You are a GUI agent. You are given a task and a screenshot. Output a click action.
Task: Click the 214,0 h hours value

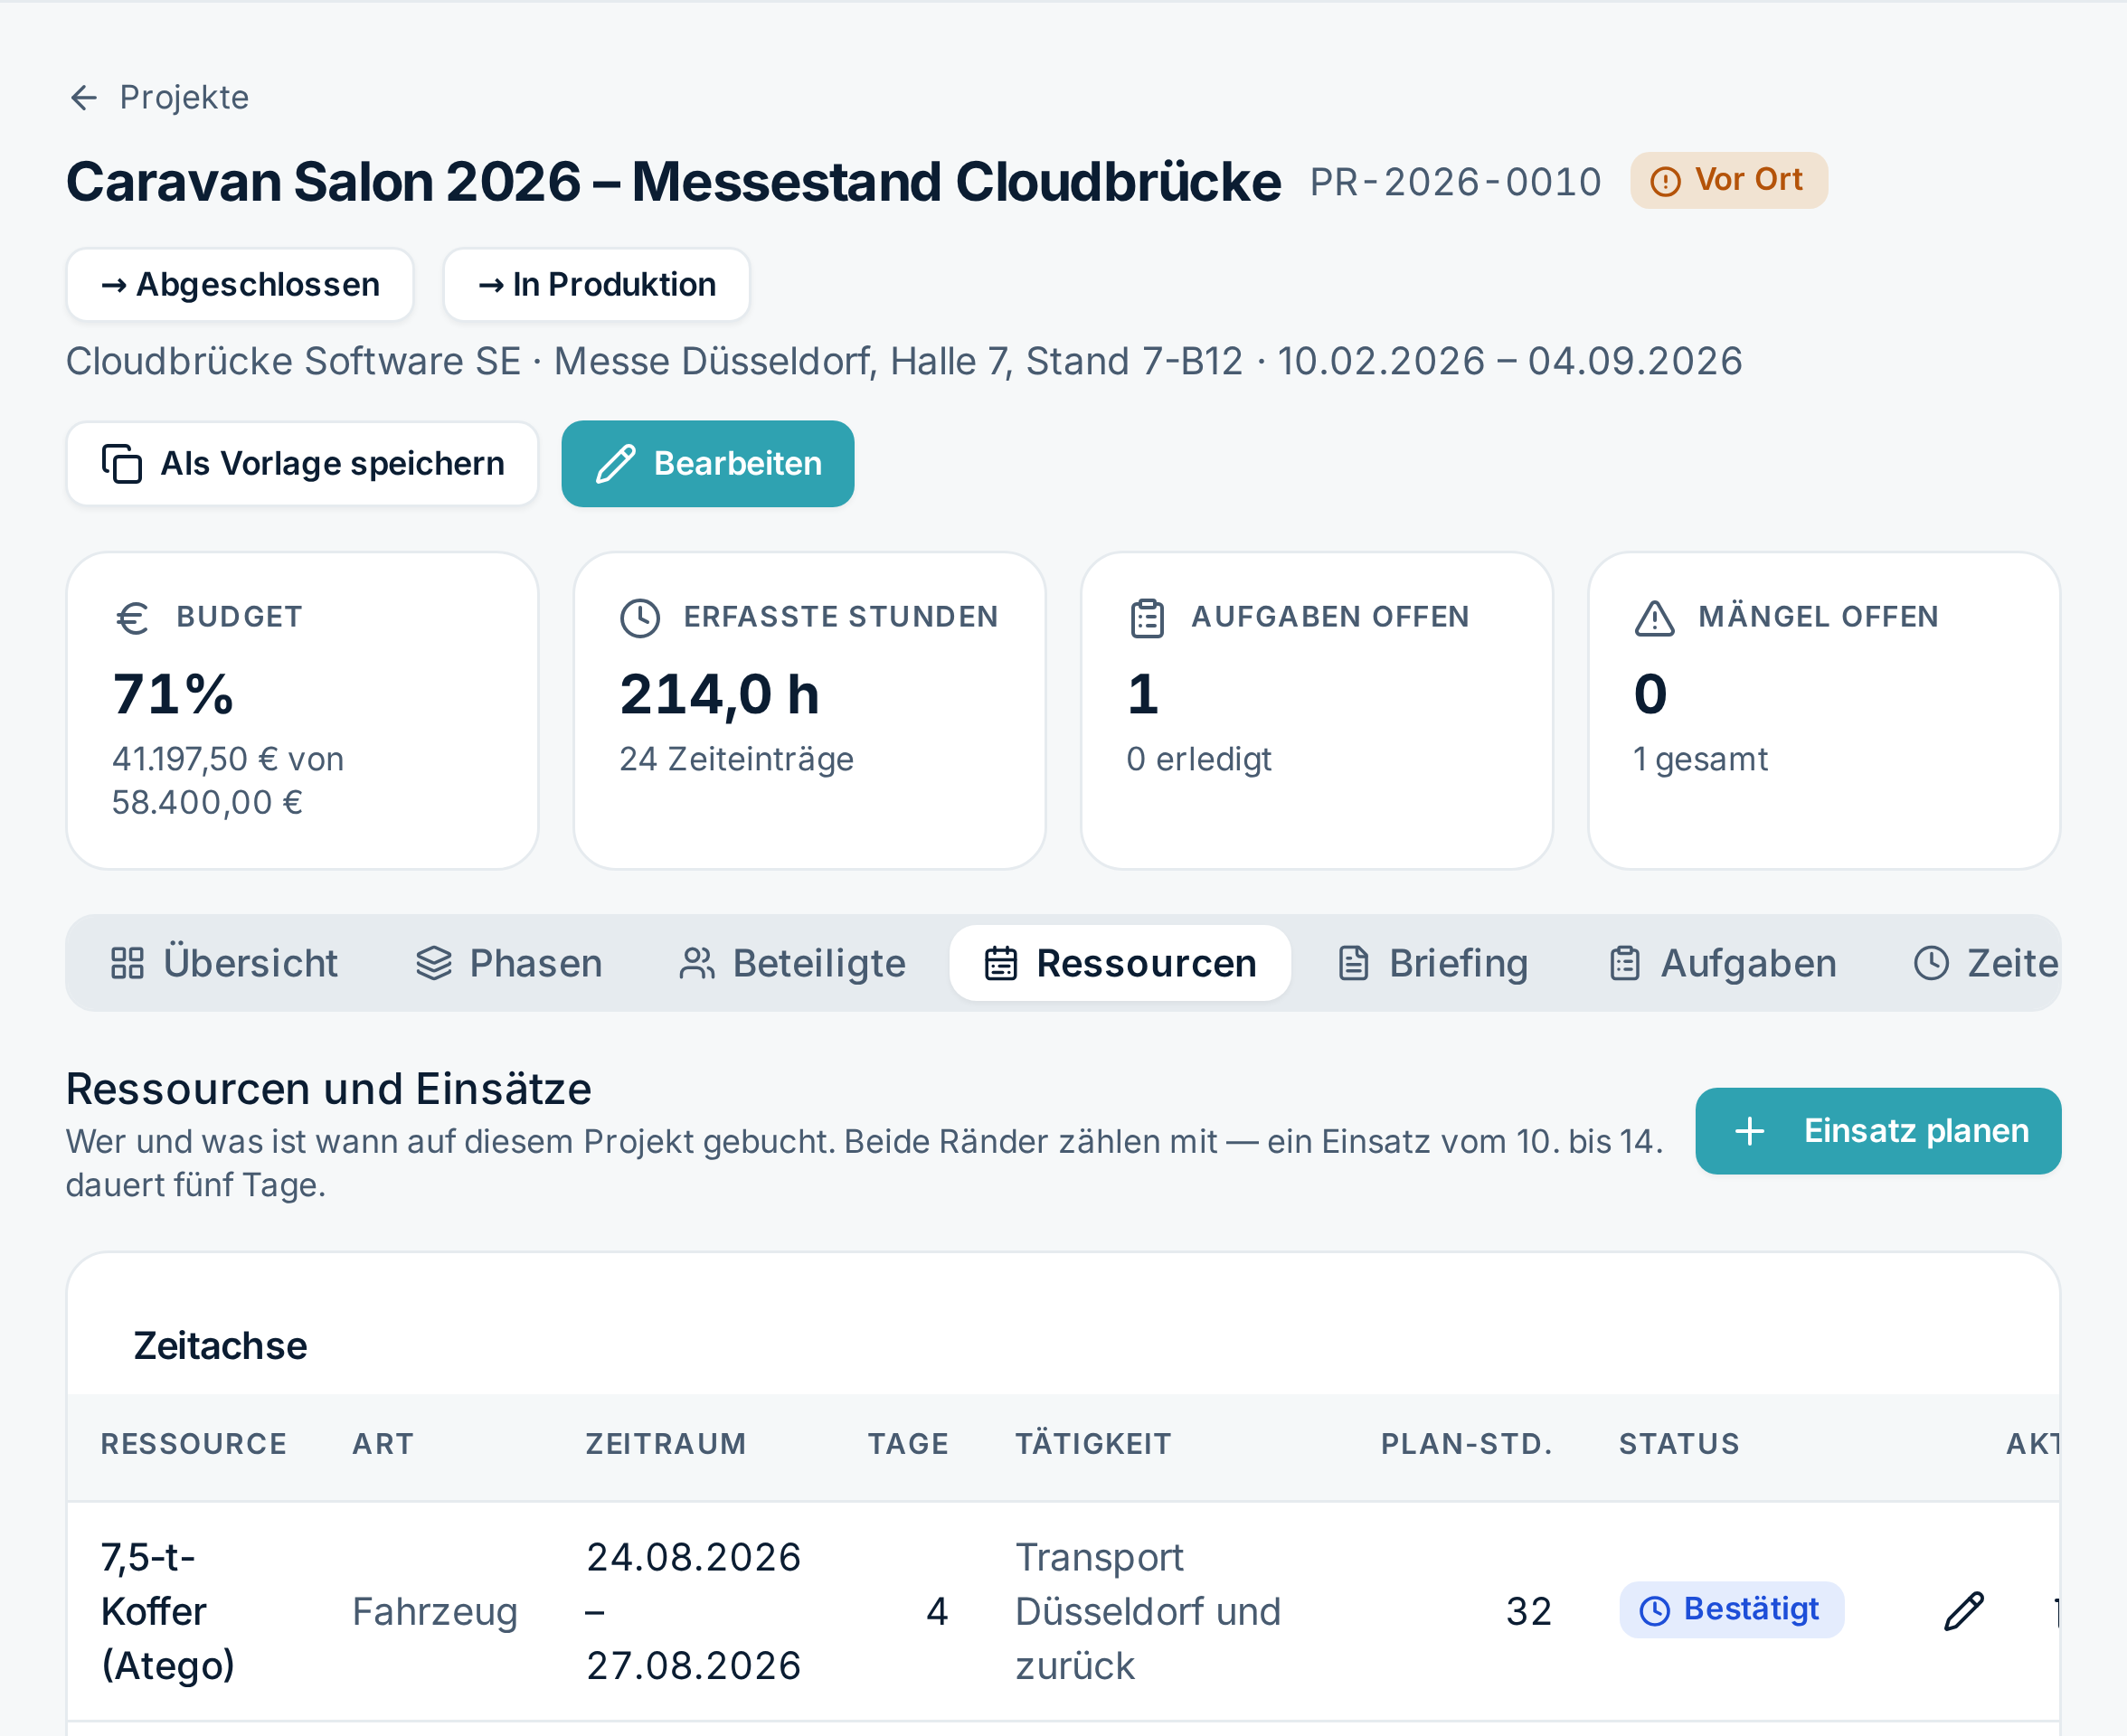[720, 694]
